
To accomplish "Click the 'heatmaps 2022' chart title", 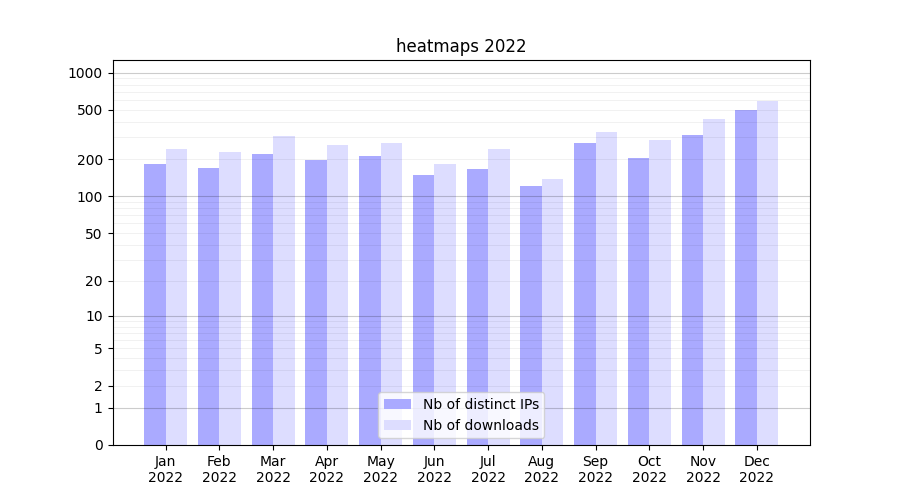I will tap(461, 46).
